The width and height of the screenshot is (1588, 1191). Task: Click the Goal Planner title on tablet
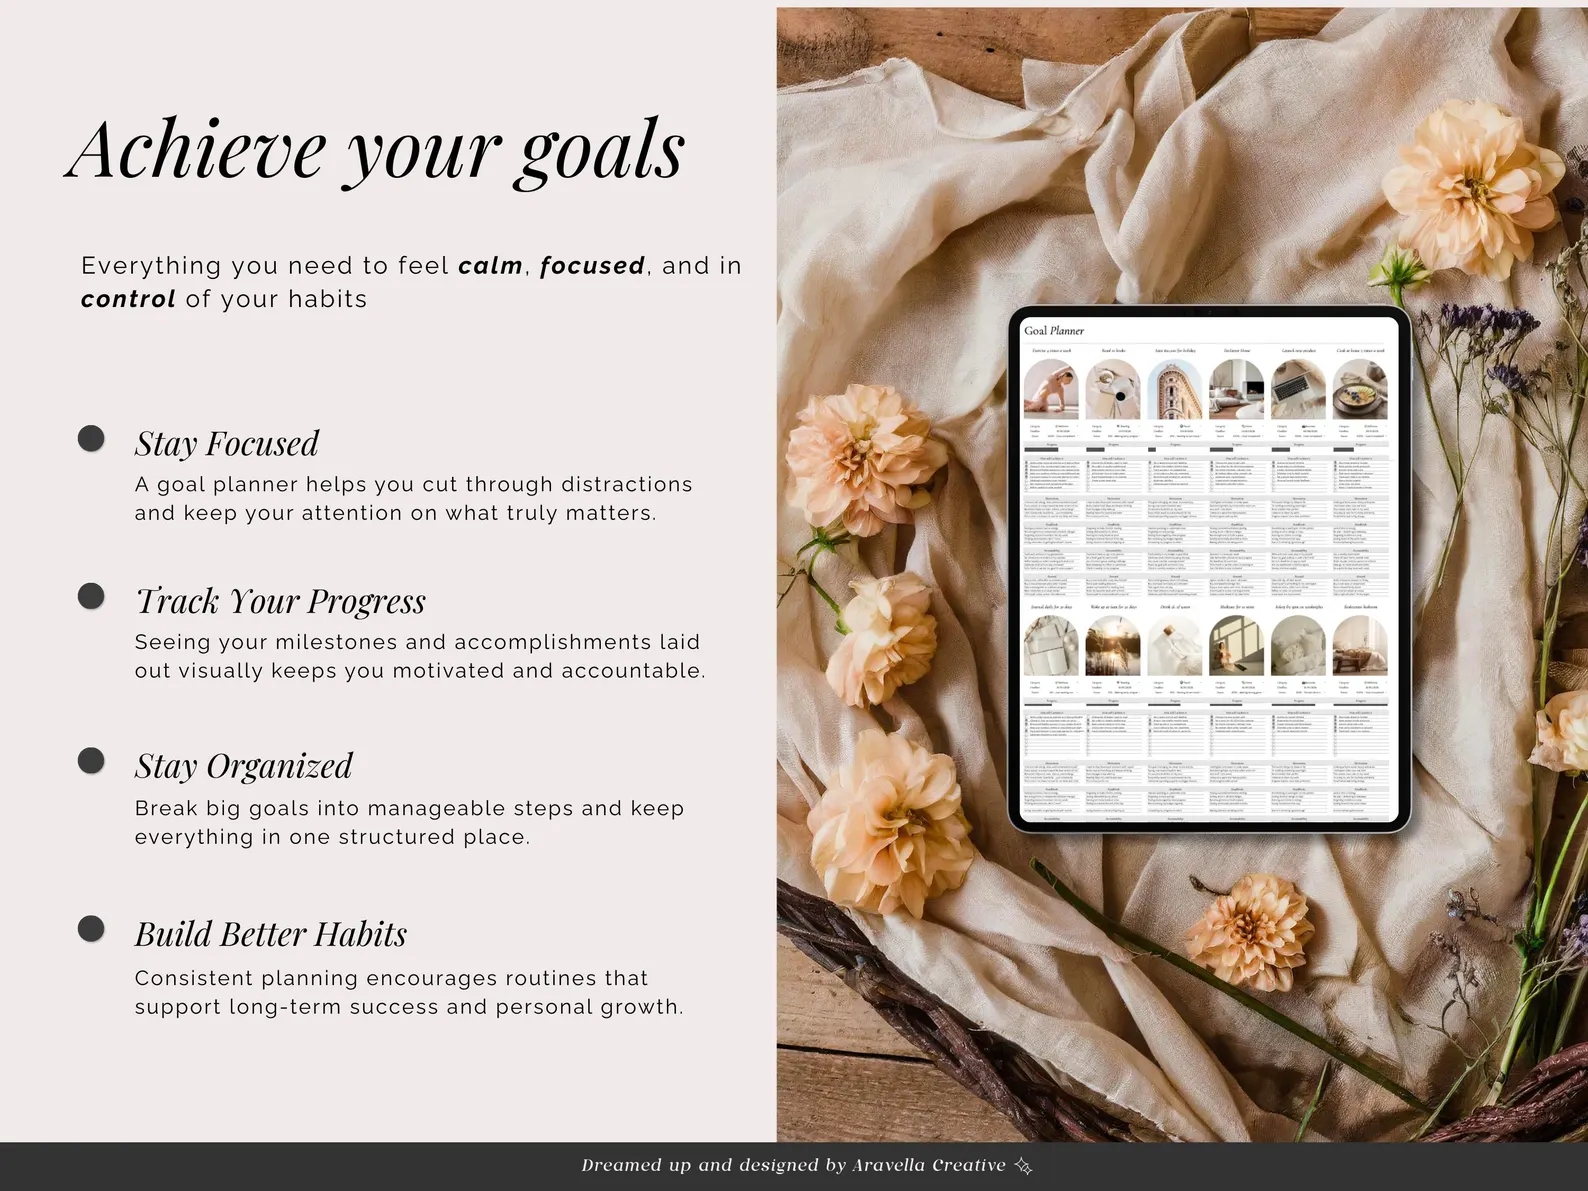[1053, 331]
